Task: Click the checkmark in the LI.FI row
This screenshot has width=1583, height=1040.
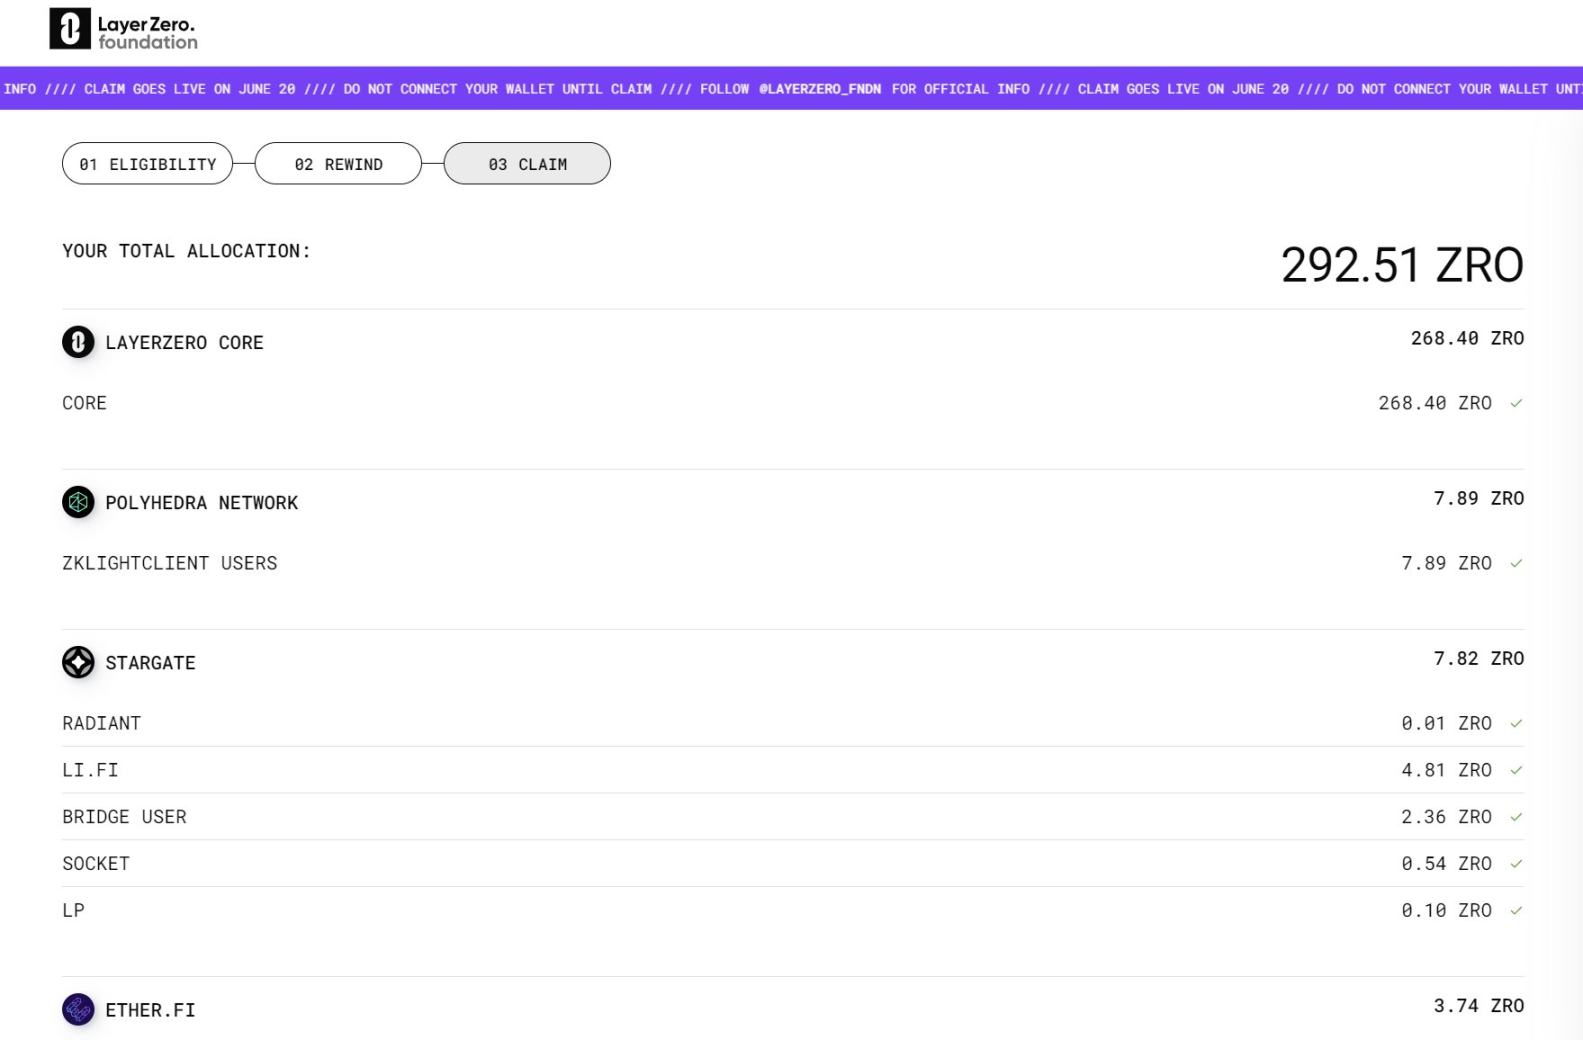Action: 1516,770
